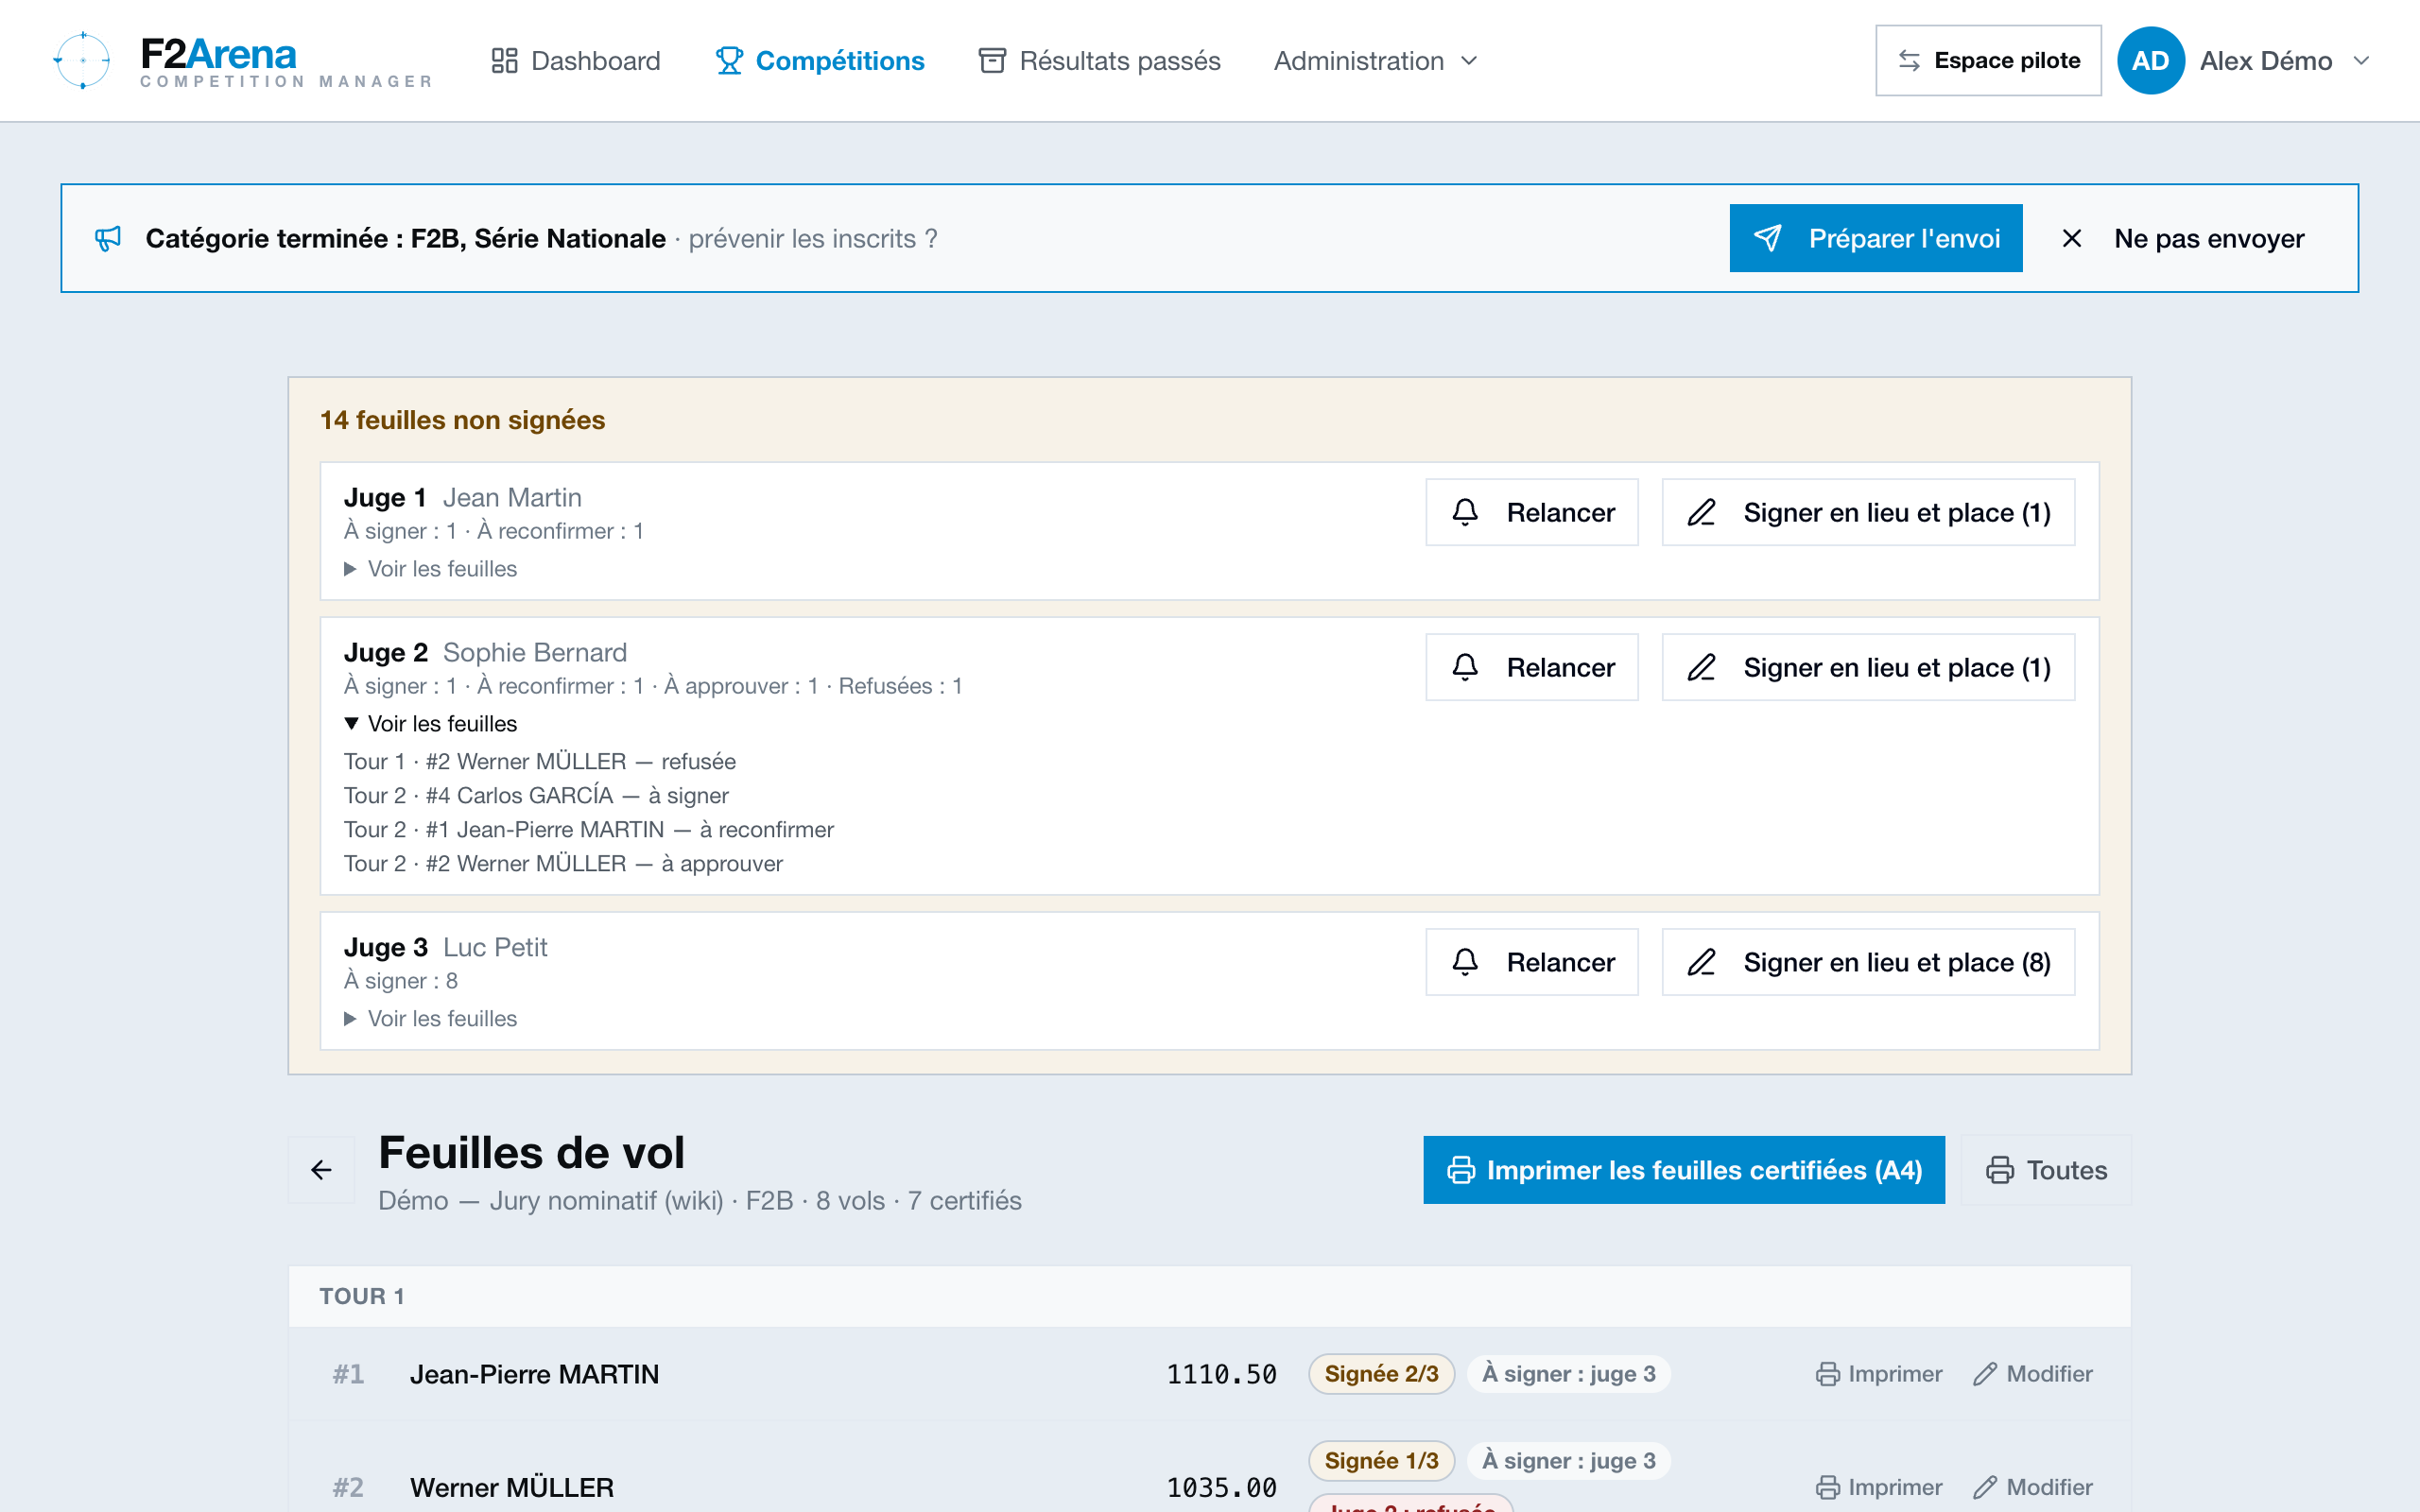
Task: Click 'À signer : juge 3' on row #1
Action: click(1568, 1374)
